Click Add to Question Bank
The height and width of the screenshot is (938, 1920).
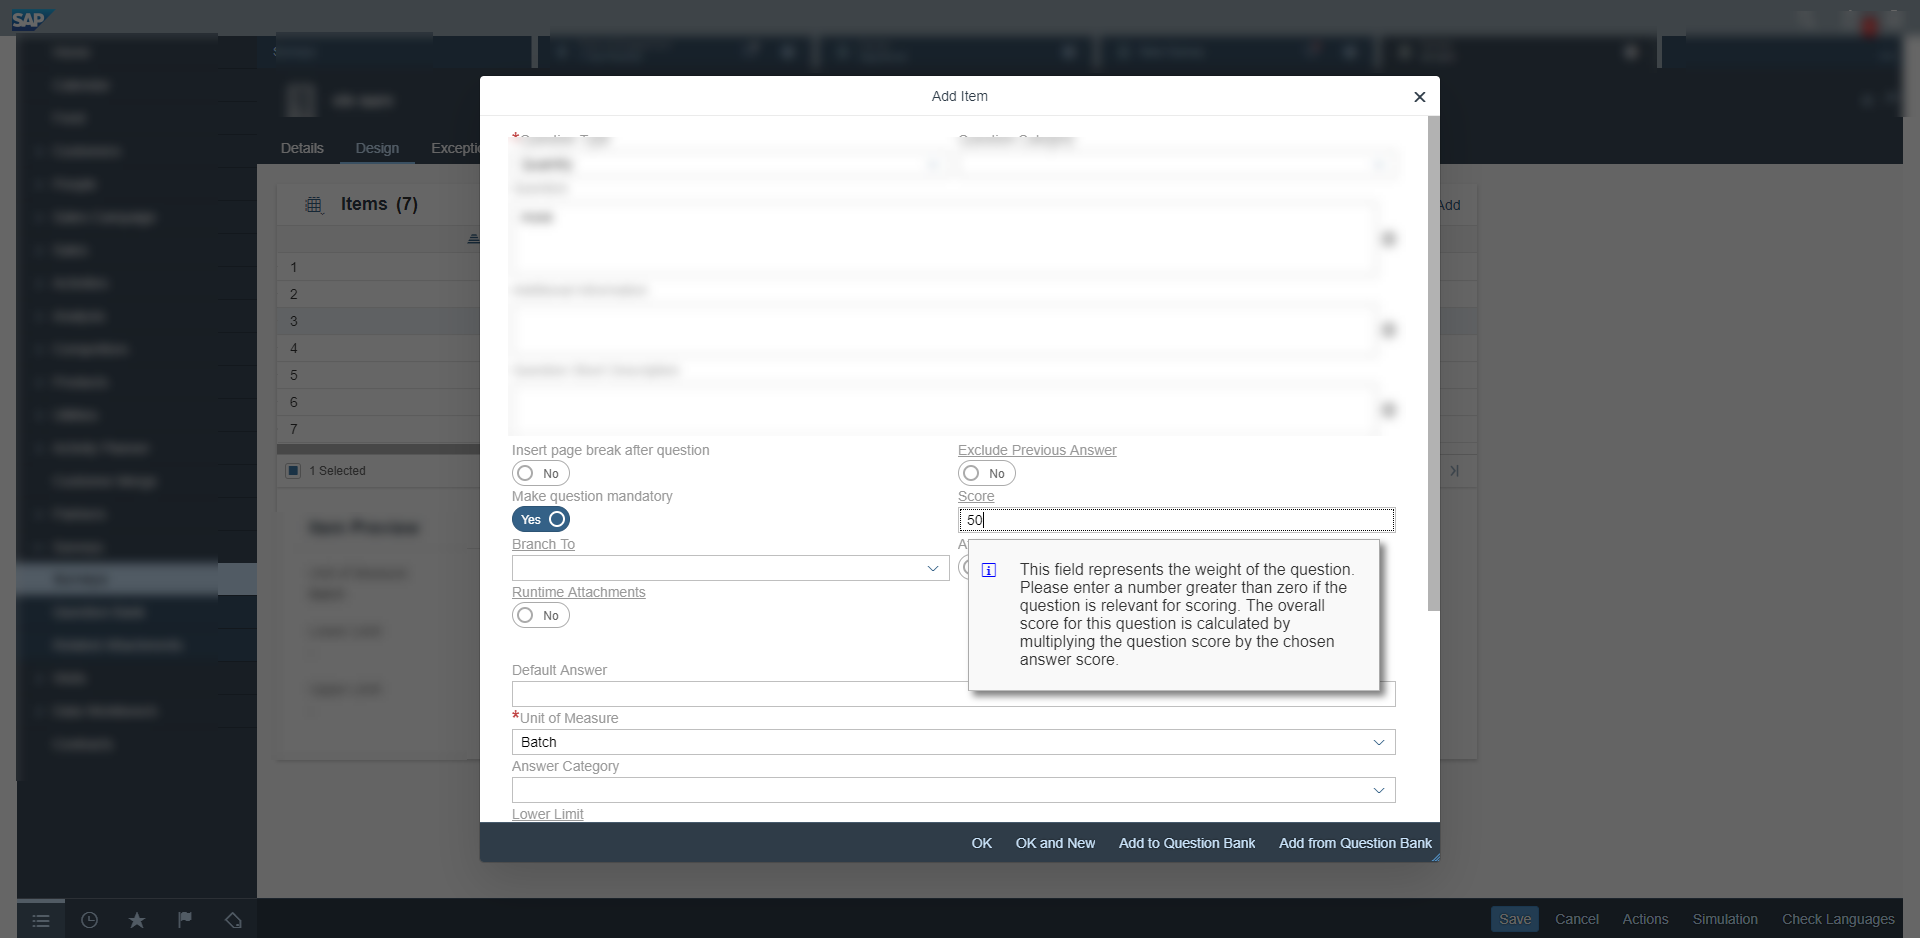coord(1187,843)
